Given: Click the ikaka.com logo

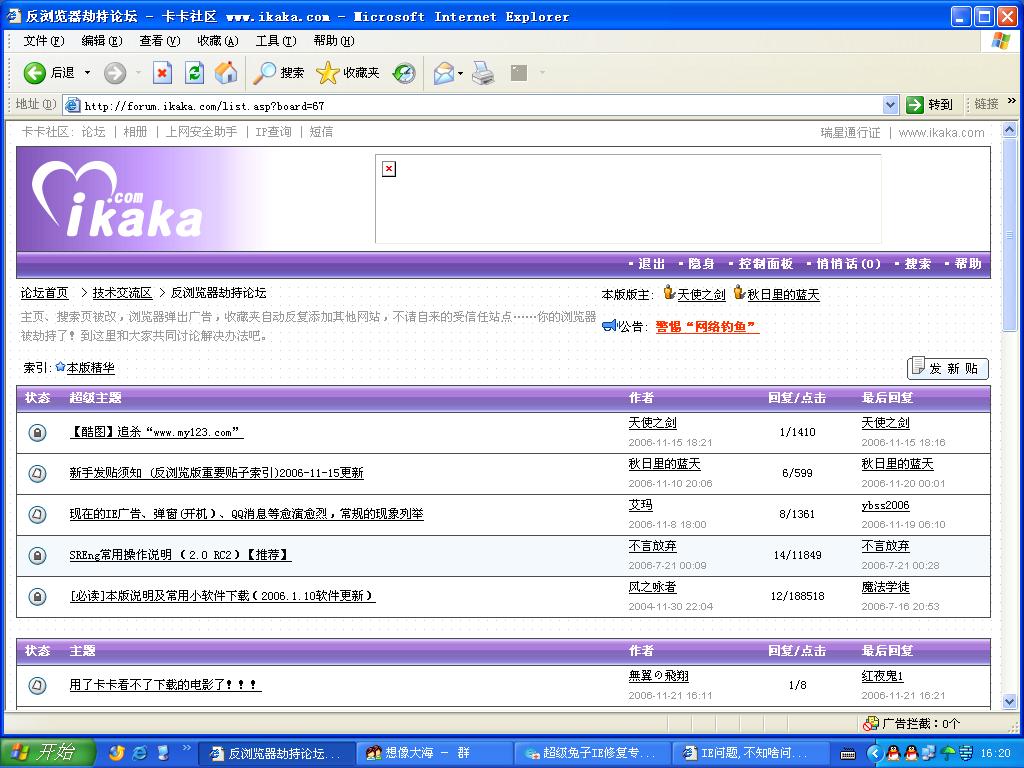Looking at the screenshot, I should click(118, 199).
